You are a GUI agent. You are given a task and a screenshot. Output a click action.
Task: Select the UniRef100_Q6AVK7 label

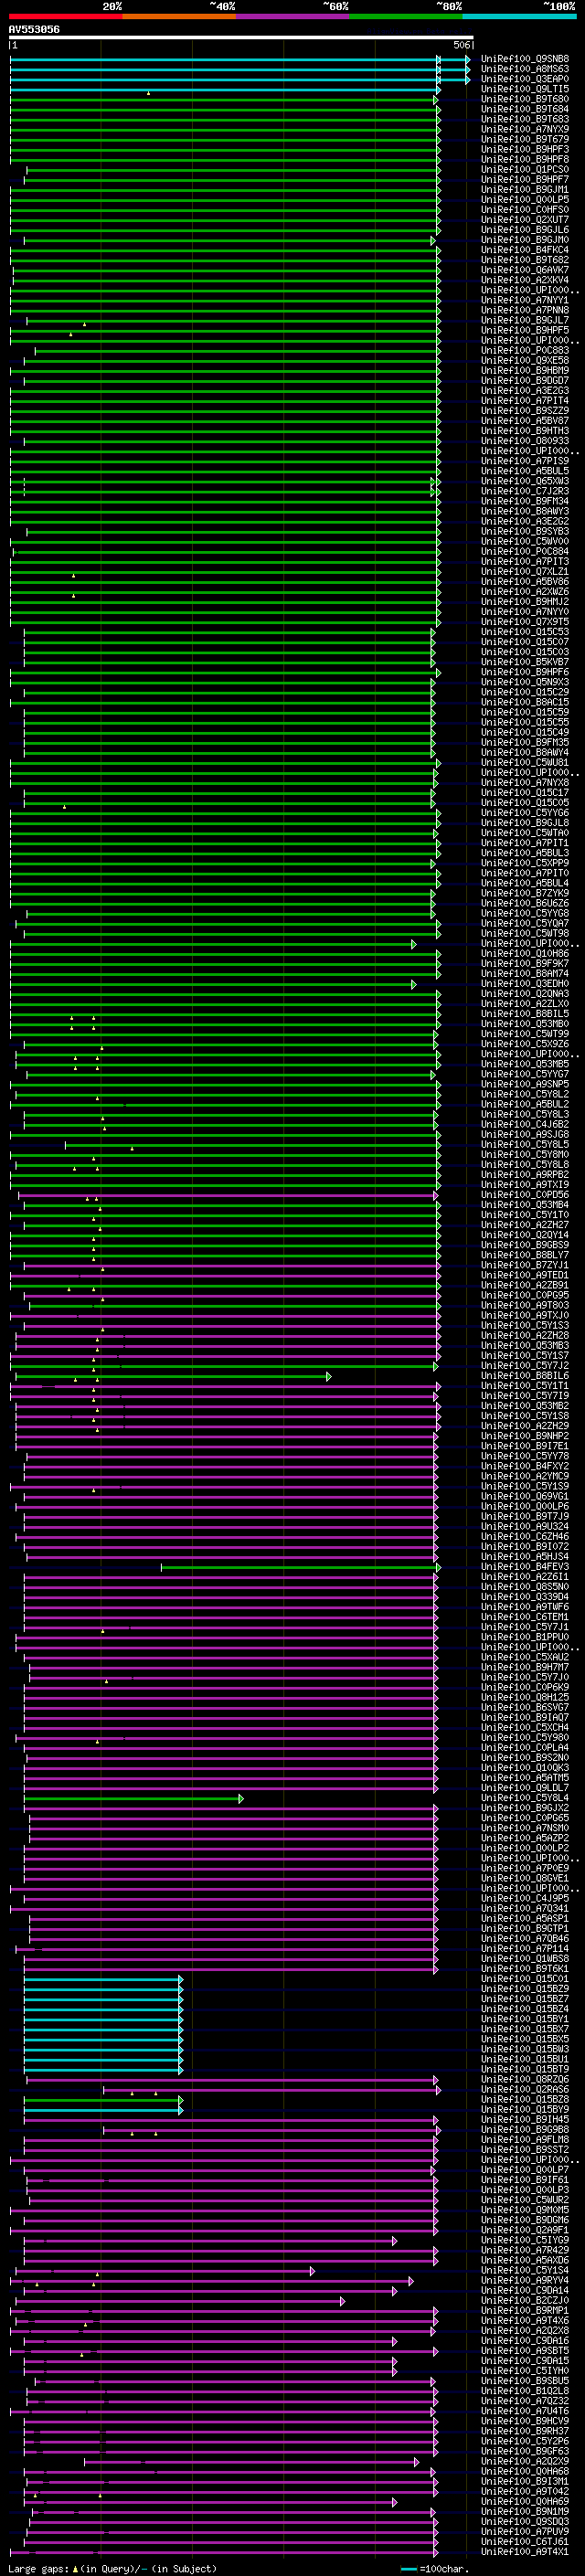click(x=524, y=270)
